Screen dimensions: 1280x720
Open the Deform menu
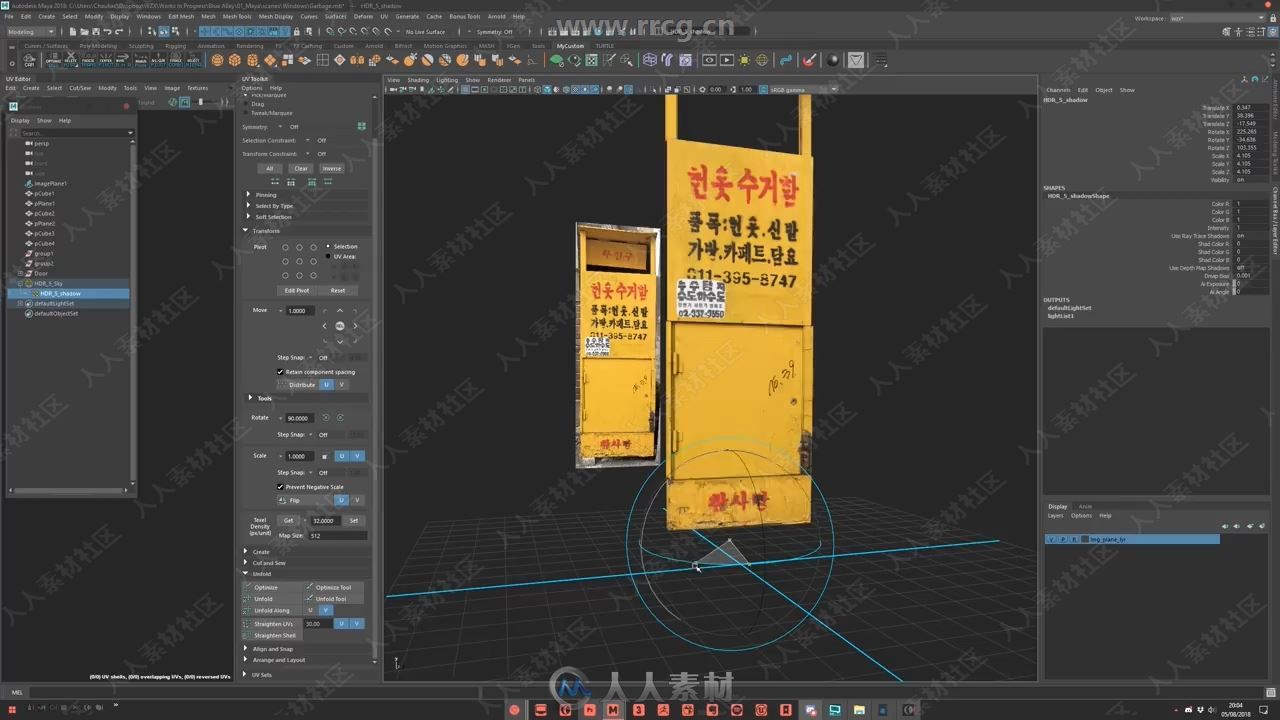[x=363, y=16]
